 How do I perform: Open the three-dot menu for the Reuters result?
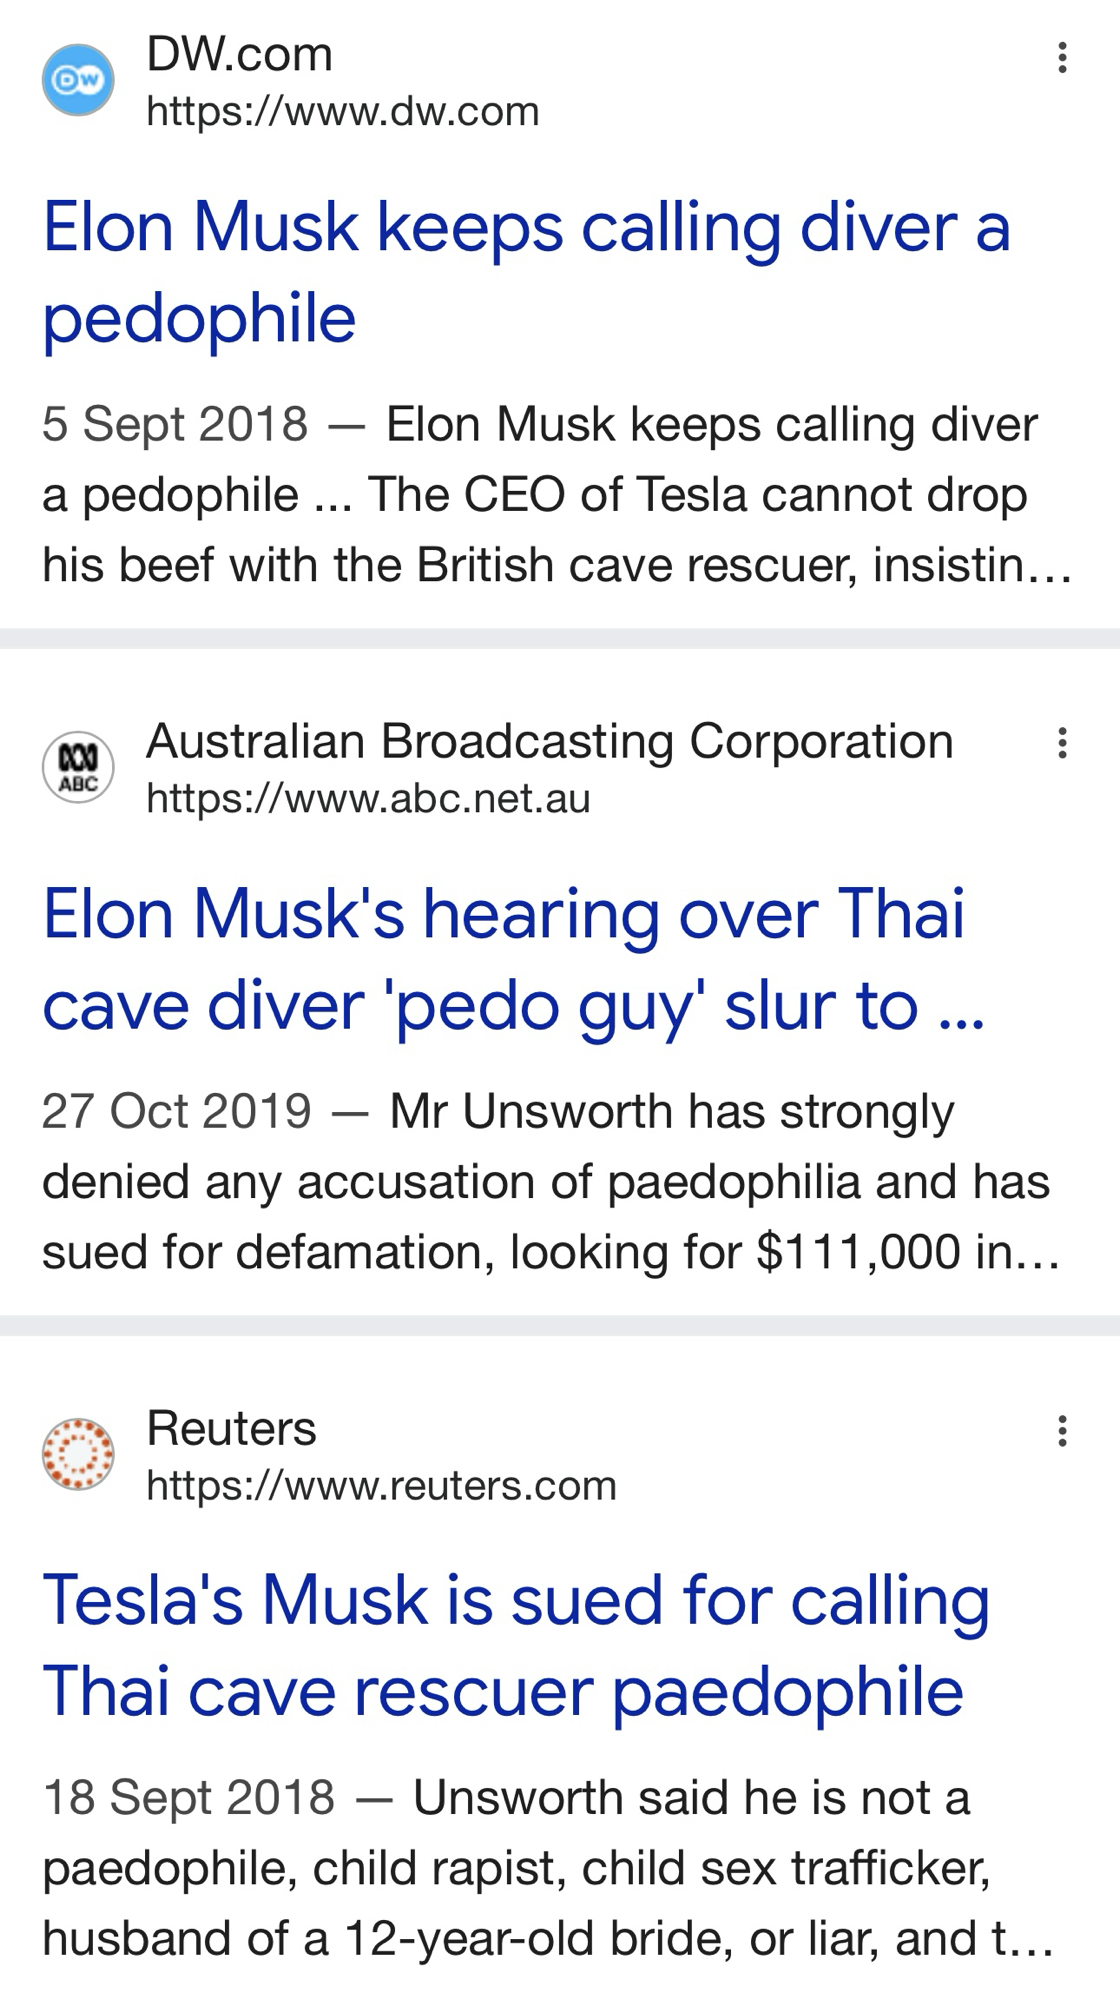[x=1062, y=1431]
